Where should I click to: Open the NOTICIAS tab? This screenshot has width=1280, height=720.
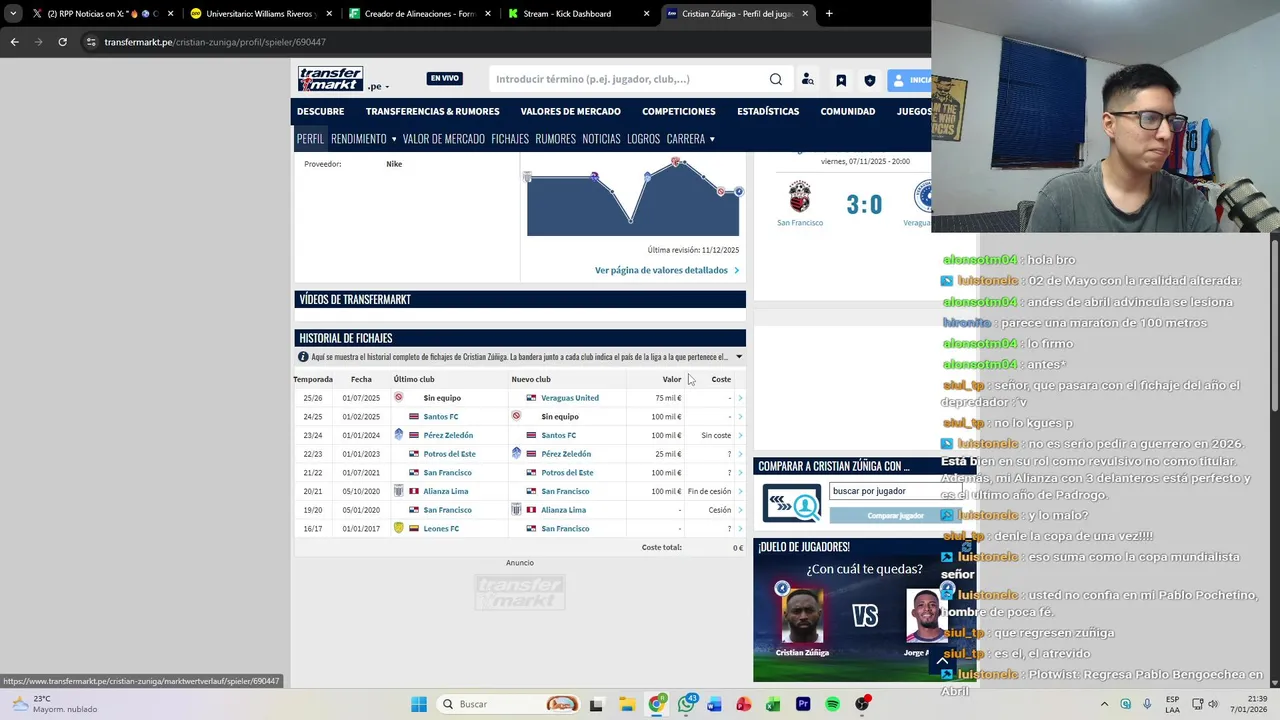point(601,139)
